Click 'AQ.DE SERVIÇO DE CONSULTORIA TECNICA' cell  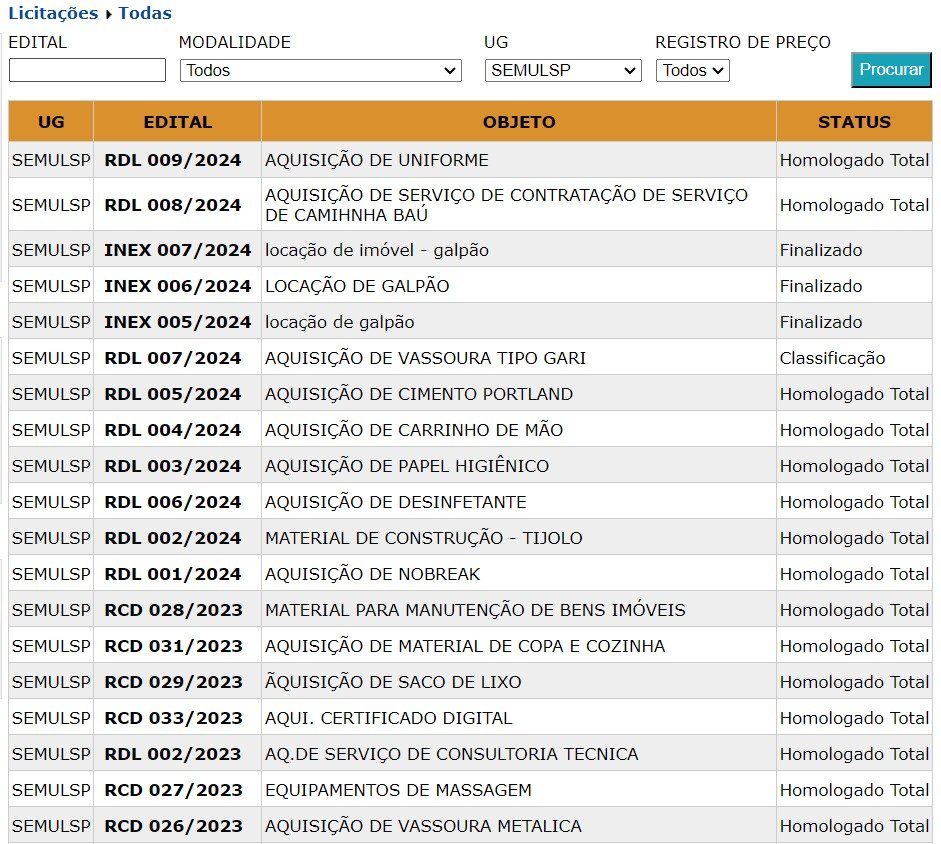(519, 754)
